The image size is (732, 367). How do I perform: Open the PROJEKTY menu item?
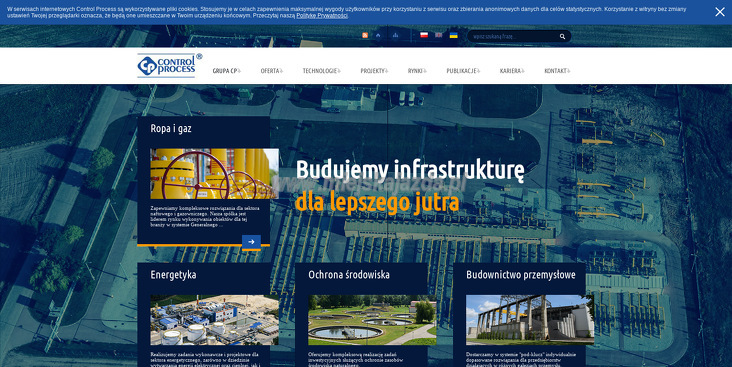pos(374,71)
